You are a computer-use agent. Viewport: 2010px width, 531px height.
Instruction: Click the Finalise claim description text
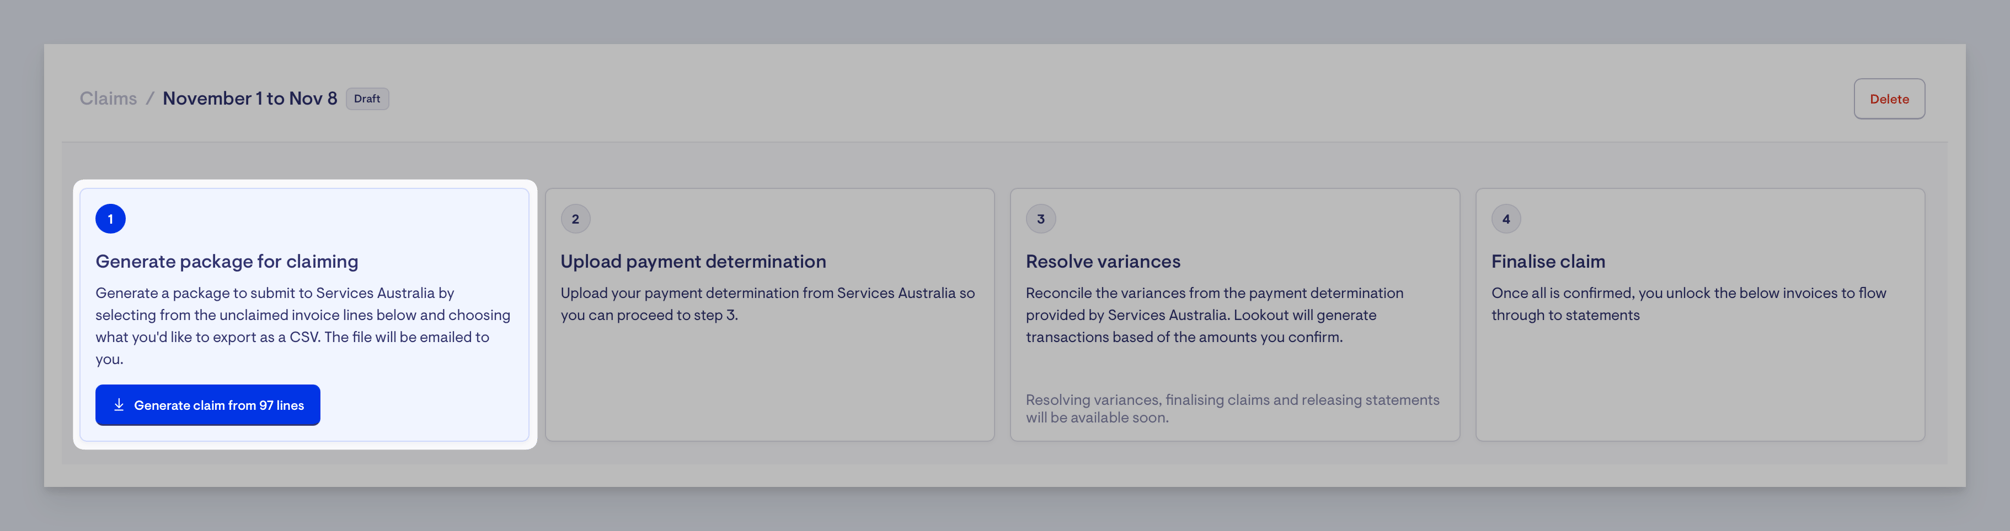(1689, 304)
